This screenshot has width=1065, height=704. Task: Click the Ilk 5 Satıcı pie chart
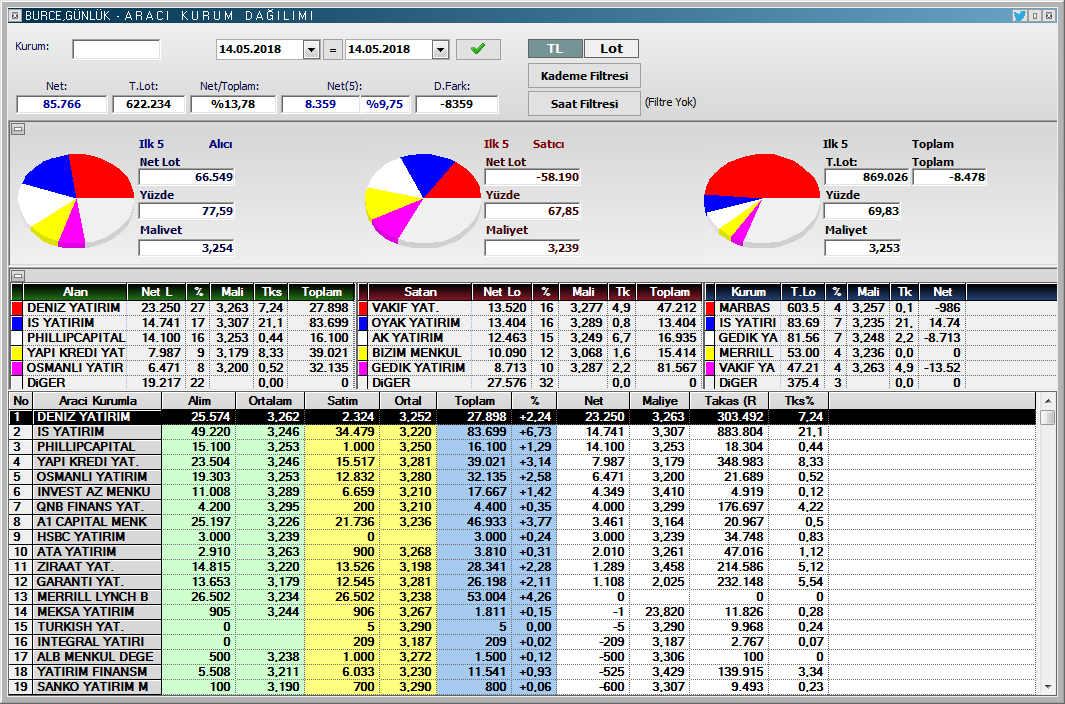422,199
